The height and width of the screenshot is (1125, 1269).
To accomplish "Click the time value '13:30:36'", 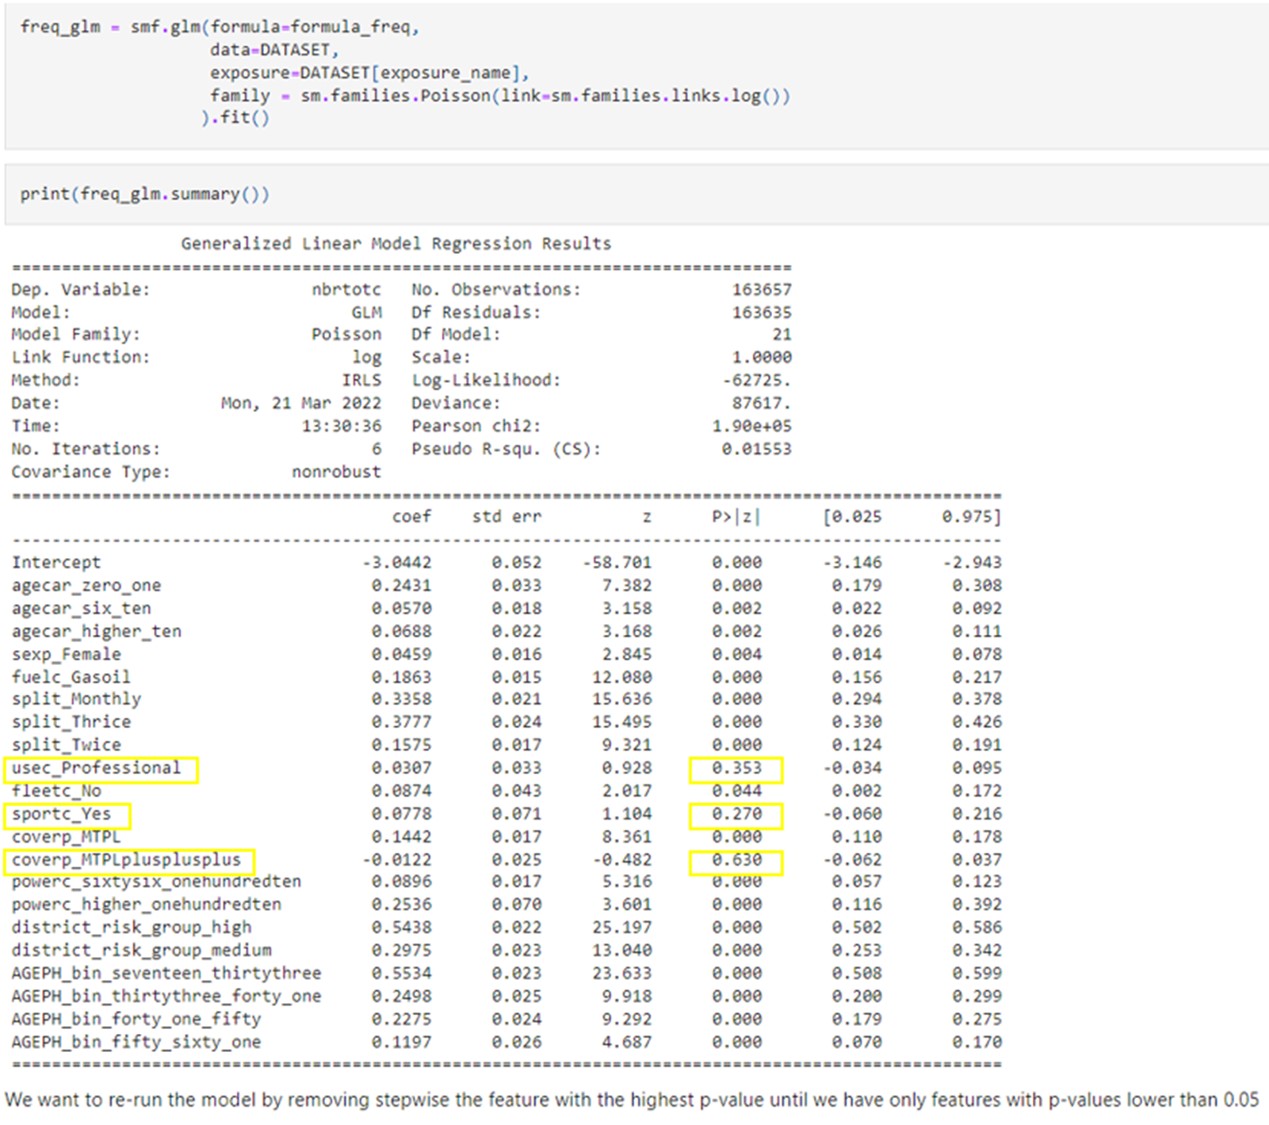I will pyautogui.click(x=341, y=427).
